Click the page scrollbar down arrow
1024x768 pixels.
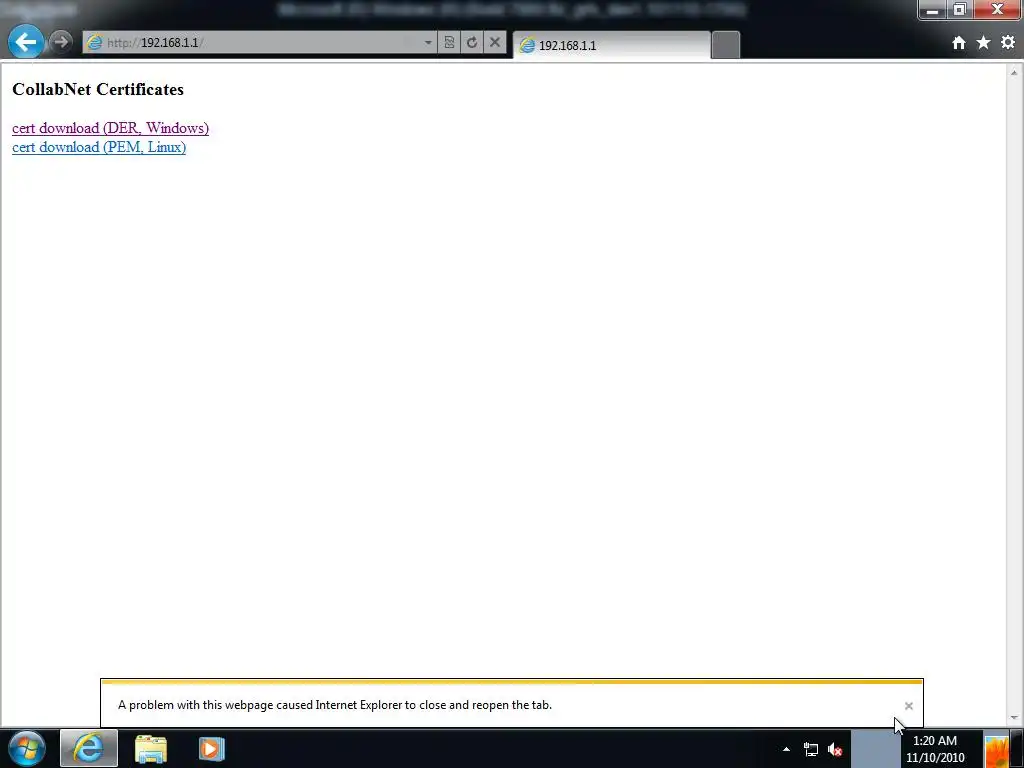point(1014,718)
